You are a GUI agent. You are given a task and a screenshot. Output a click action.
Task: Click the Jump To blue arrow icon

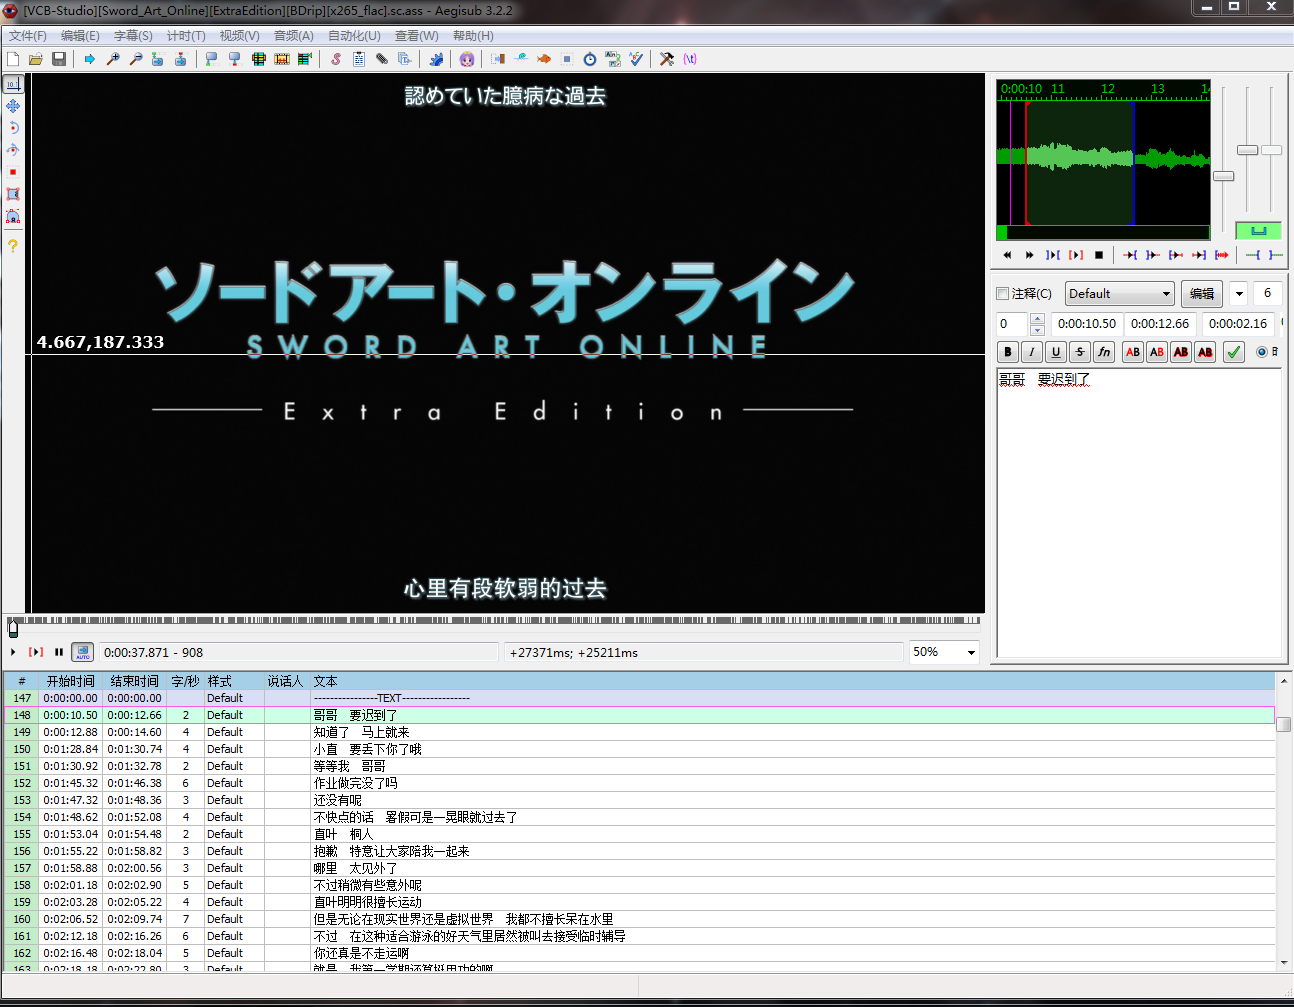(x=90, y=59)
